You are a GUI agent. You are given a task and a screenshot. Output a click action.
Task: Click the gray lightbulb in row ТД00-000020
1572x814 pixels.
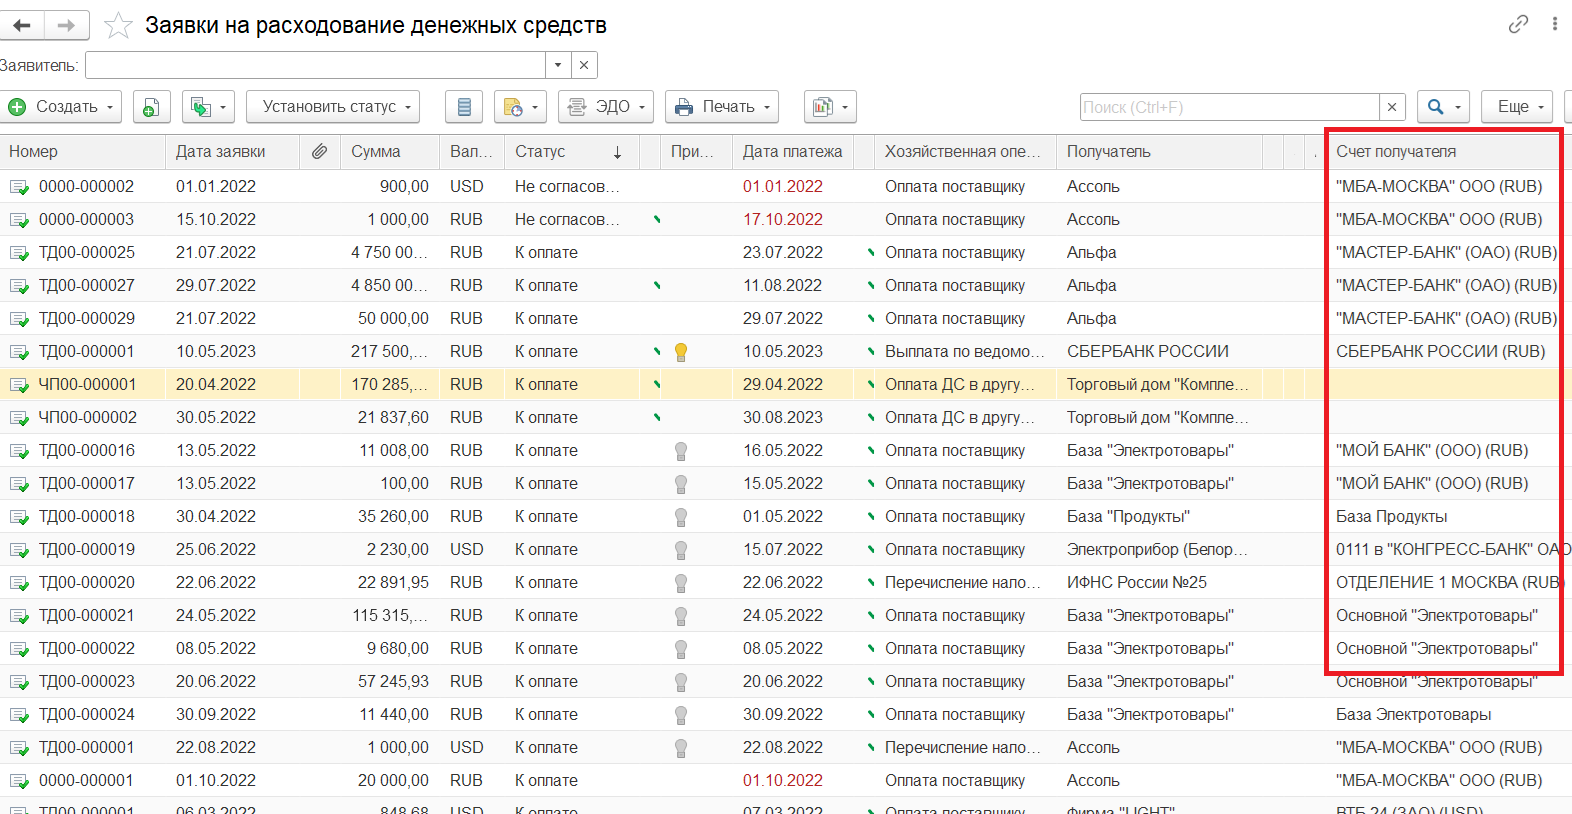681,583
